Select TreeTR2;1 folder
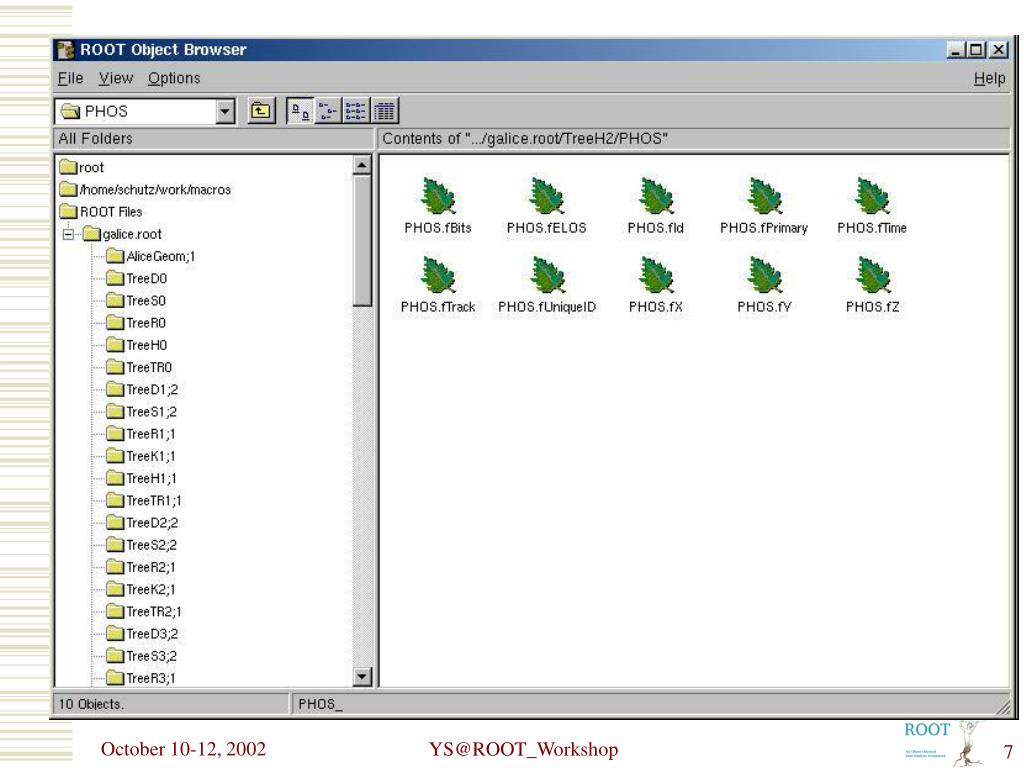Screen dimensions: 1024x768 [x=144, y=611]
